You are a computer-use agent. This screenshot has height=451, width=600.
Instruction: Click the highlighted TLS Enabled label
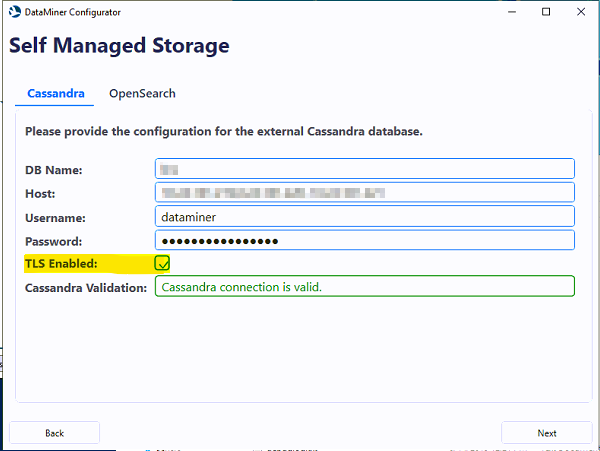[x=62, y=264]
